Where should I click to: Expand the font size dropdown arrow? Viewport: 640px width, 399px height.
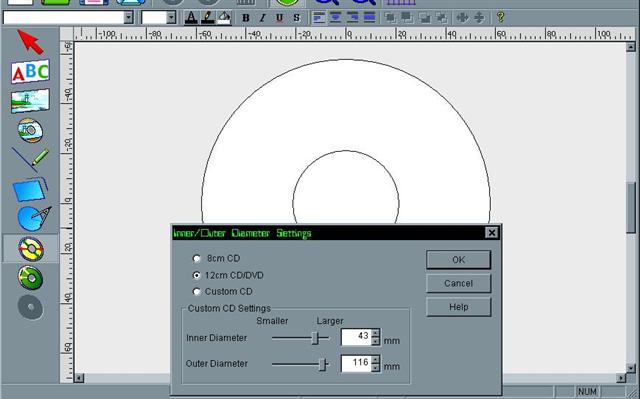(171, 18)
